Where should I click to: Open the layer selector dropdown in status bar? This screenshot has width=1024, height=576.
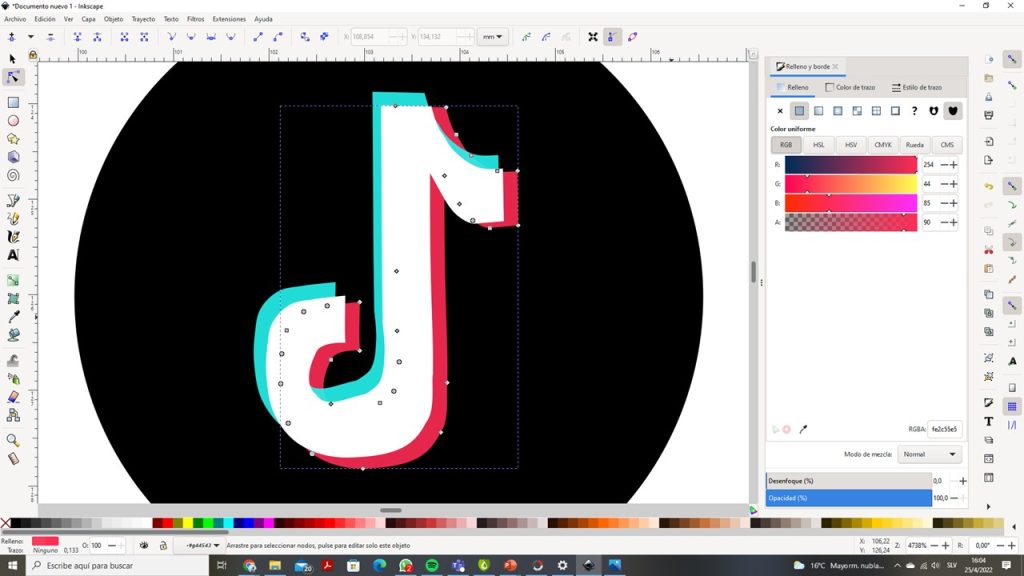(x=201, y=545)
